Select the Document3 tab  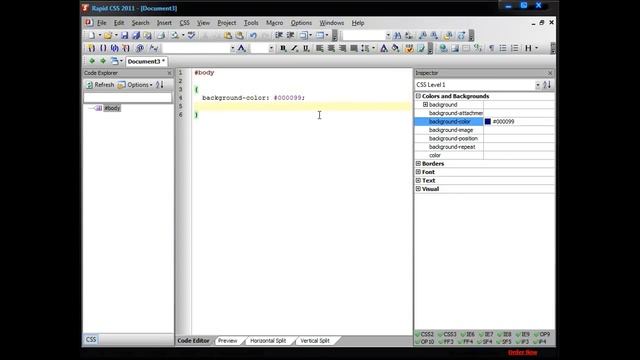pyautogui.click(x=146, y=61)
